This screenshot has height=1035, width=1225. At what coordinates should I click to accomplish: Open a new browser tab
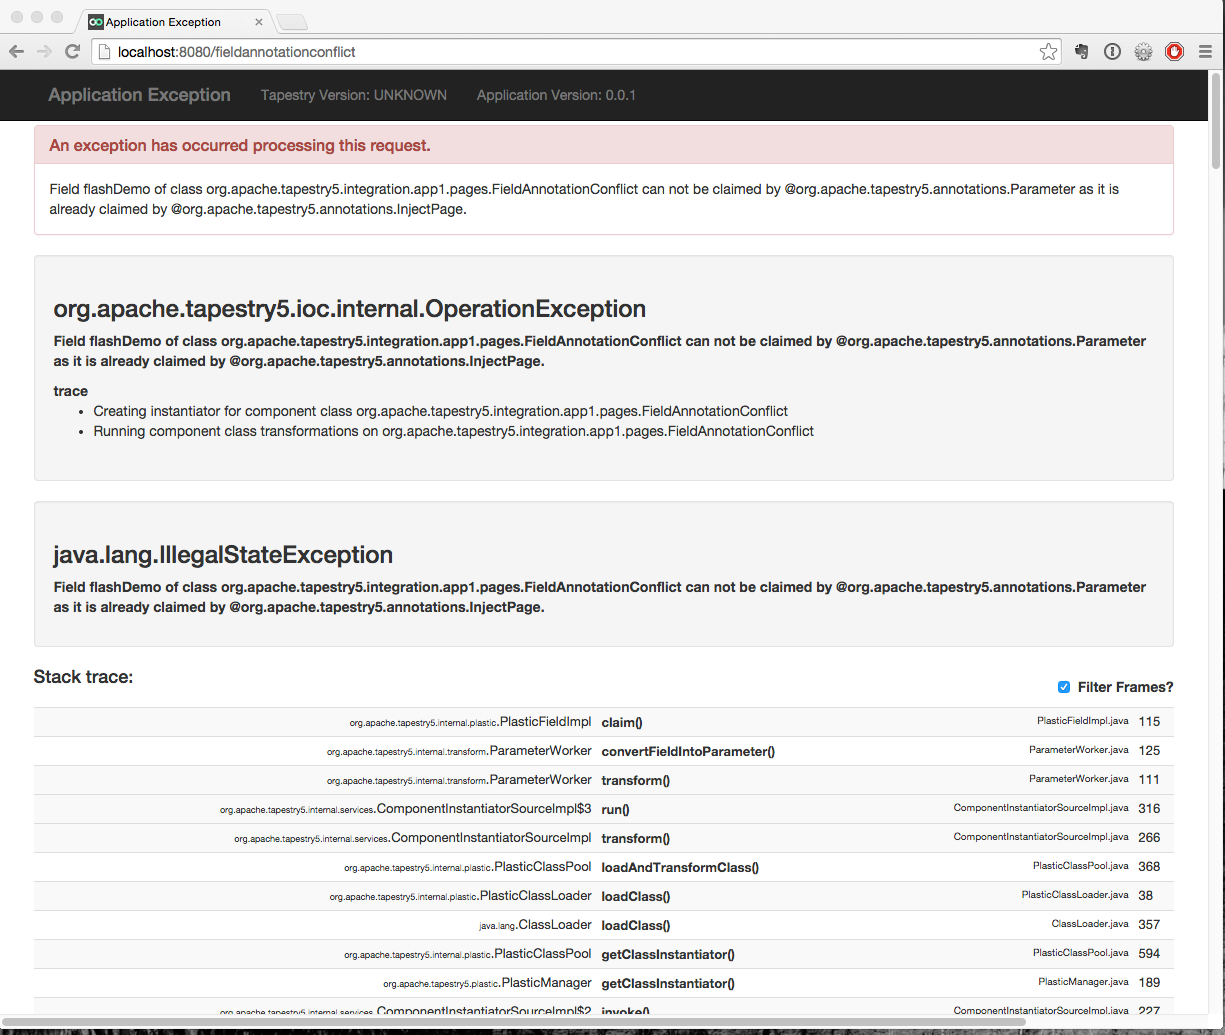pyautogui.click(x=292, y=22)
